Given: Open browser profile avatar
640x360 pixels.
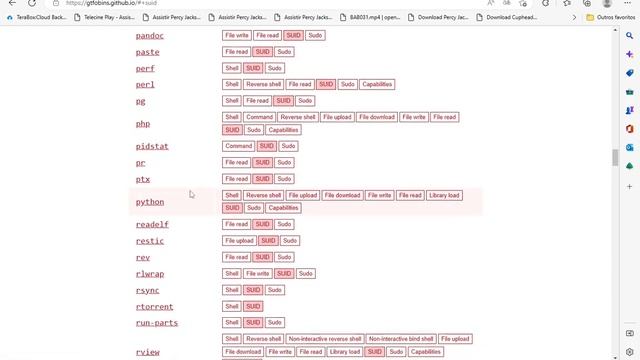Looking at the screenshot, I should click(x=607, y=3).
